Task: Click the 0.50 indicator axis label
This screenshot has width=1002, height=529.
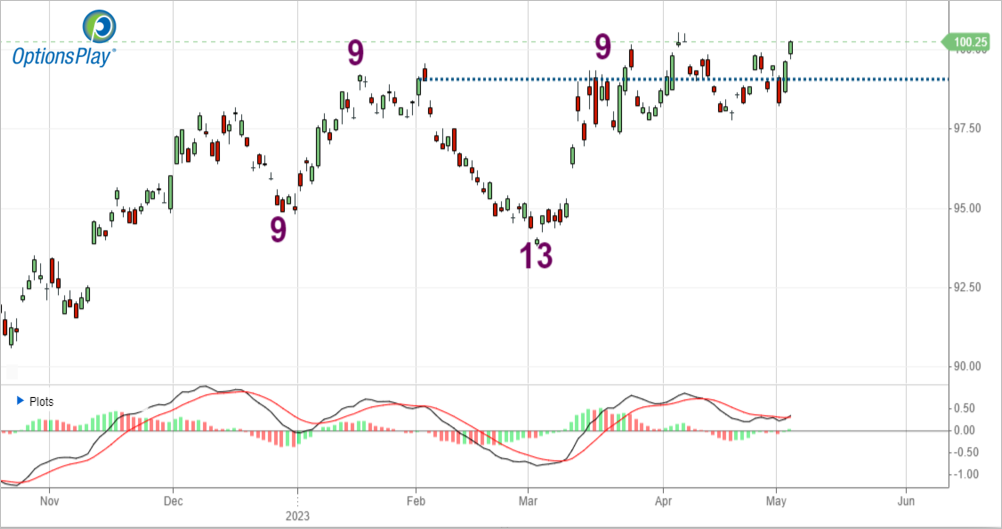Action: pos(966,408)
